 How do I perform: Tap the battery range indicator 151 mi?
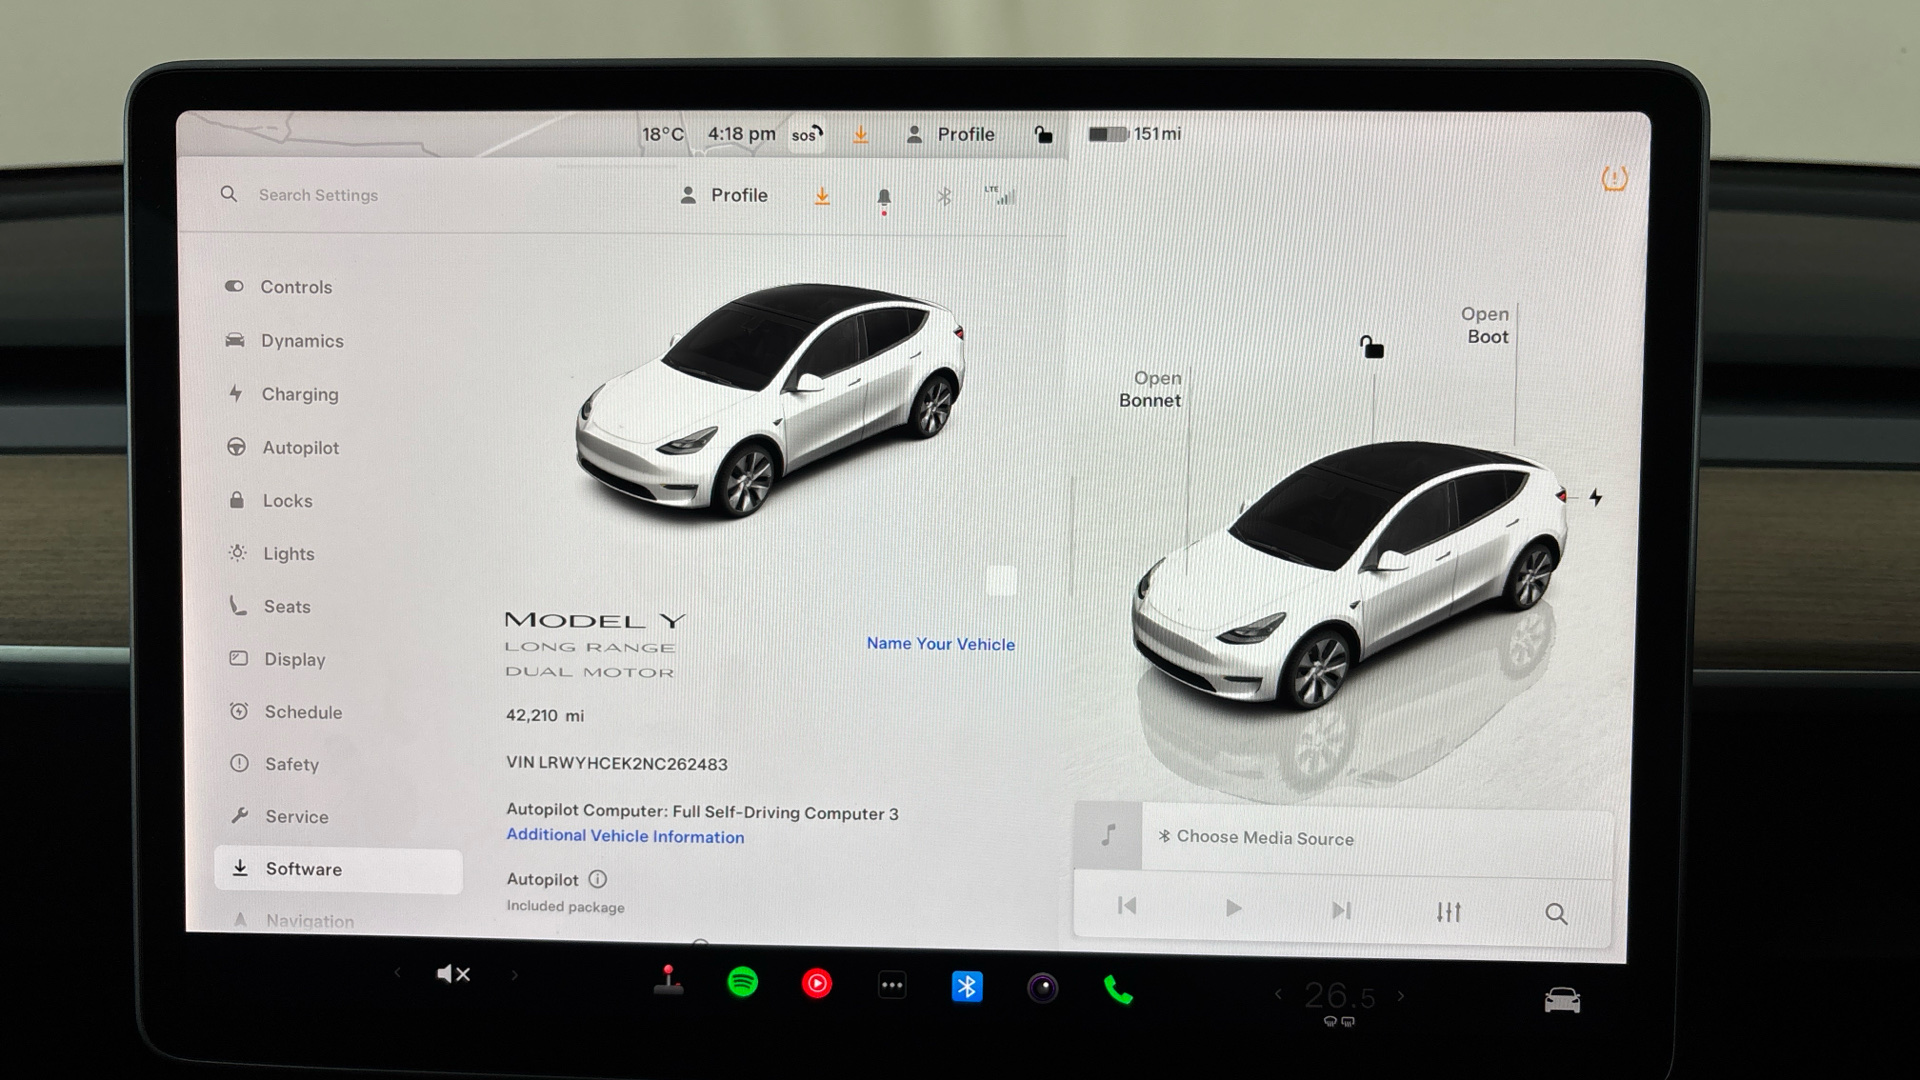(1135, 134)
